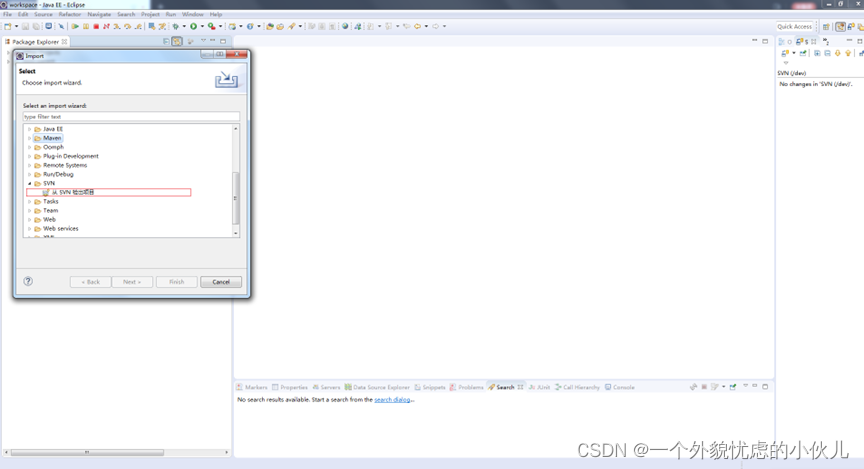864x469 pixels.
Task: Expand the Plug-in Development folder
Action: click(30, 157)
